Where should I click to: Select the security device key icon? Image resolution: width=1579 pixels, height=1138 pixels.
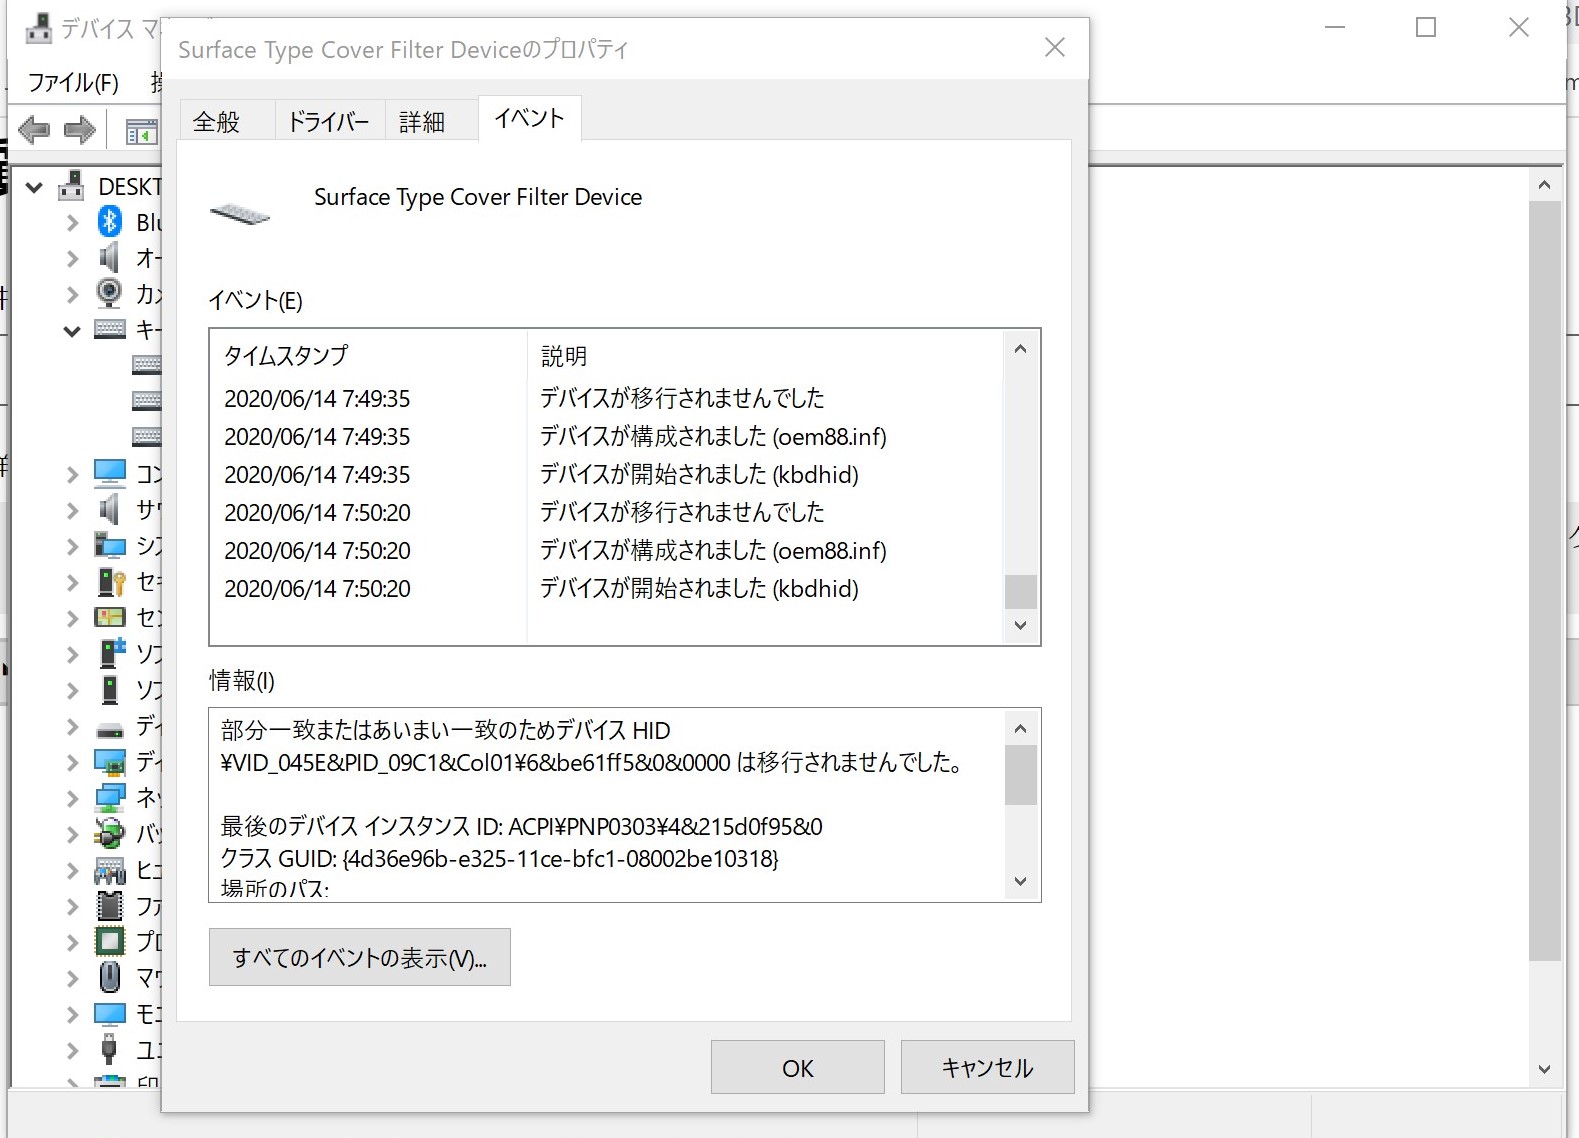[110, 581]
